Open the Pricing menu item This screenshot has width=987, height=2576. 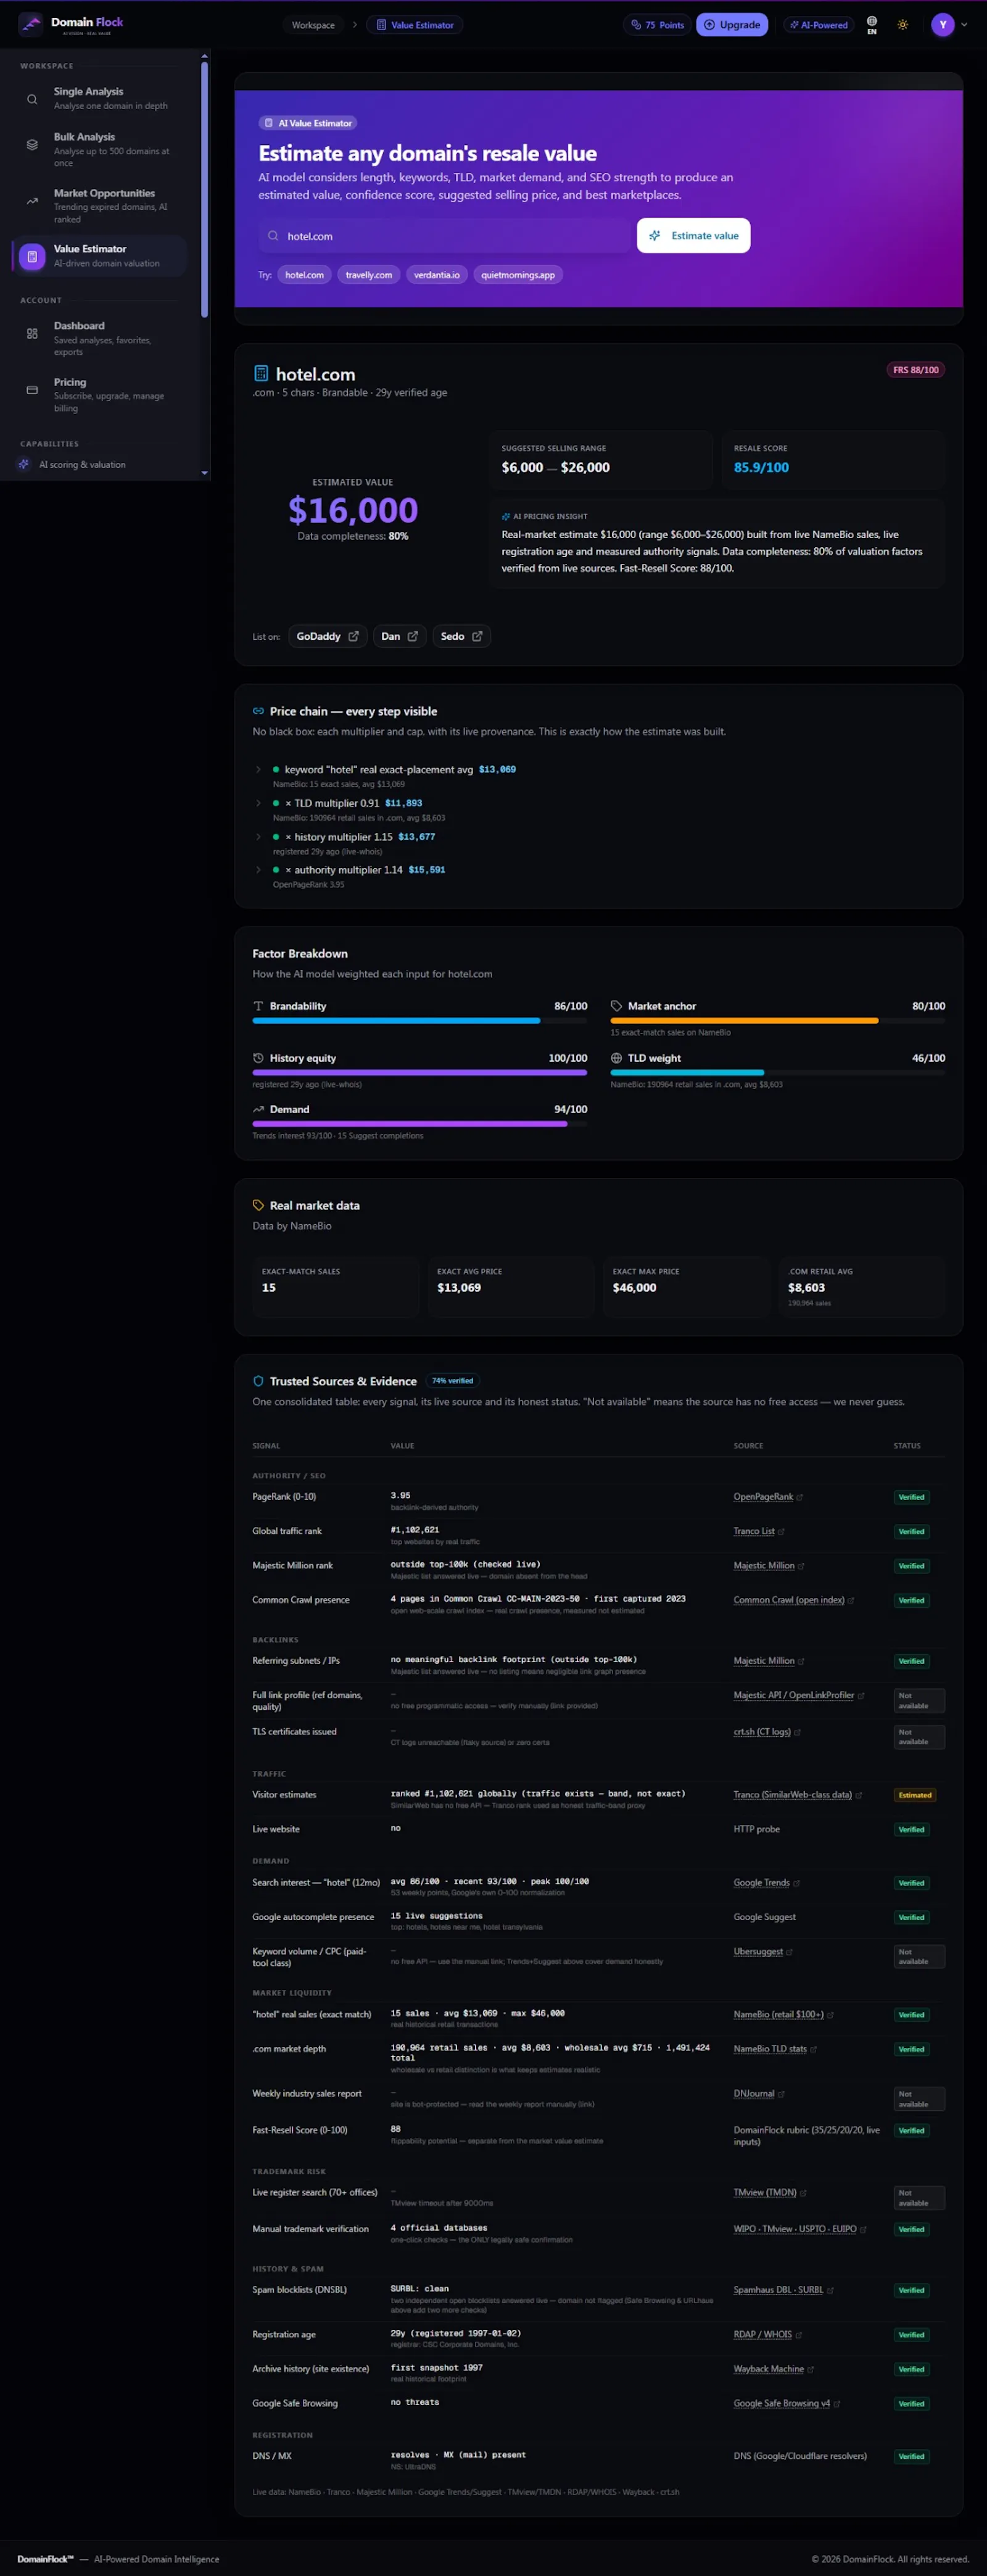99,394
